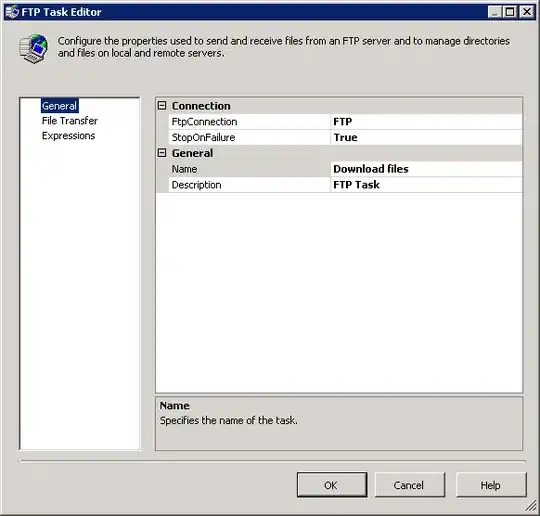Select the General page in left list
Image resolution: width=540 pixels, height=516 pixels.
click(59, 106)
